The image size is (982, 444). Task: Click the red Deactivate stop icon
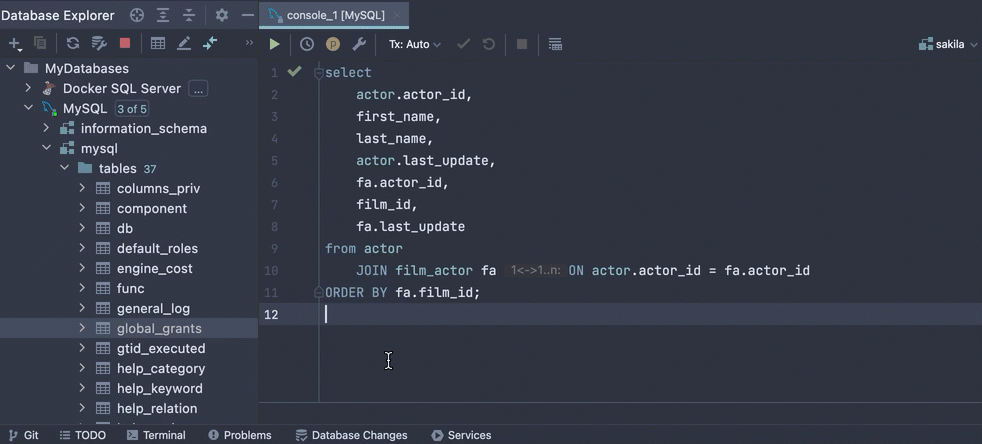click(125, 43)
